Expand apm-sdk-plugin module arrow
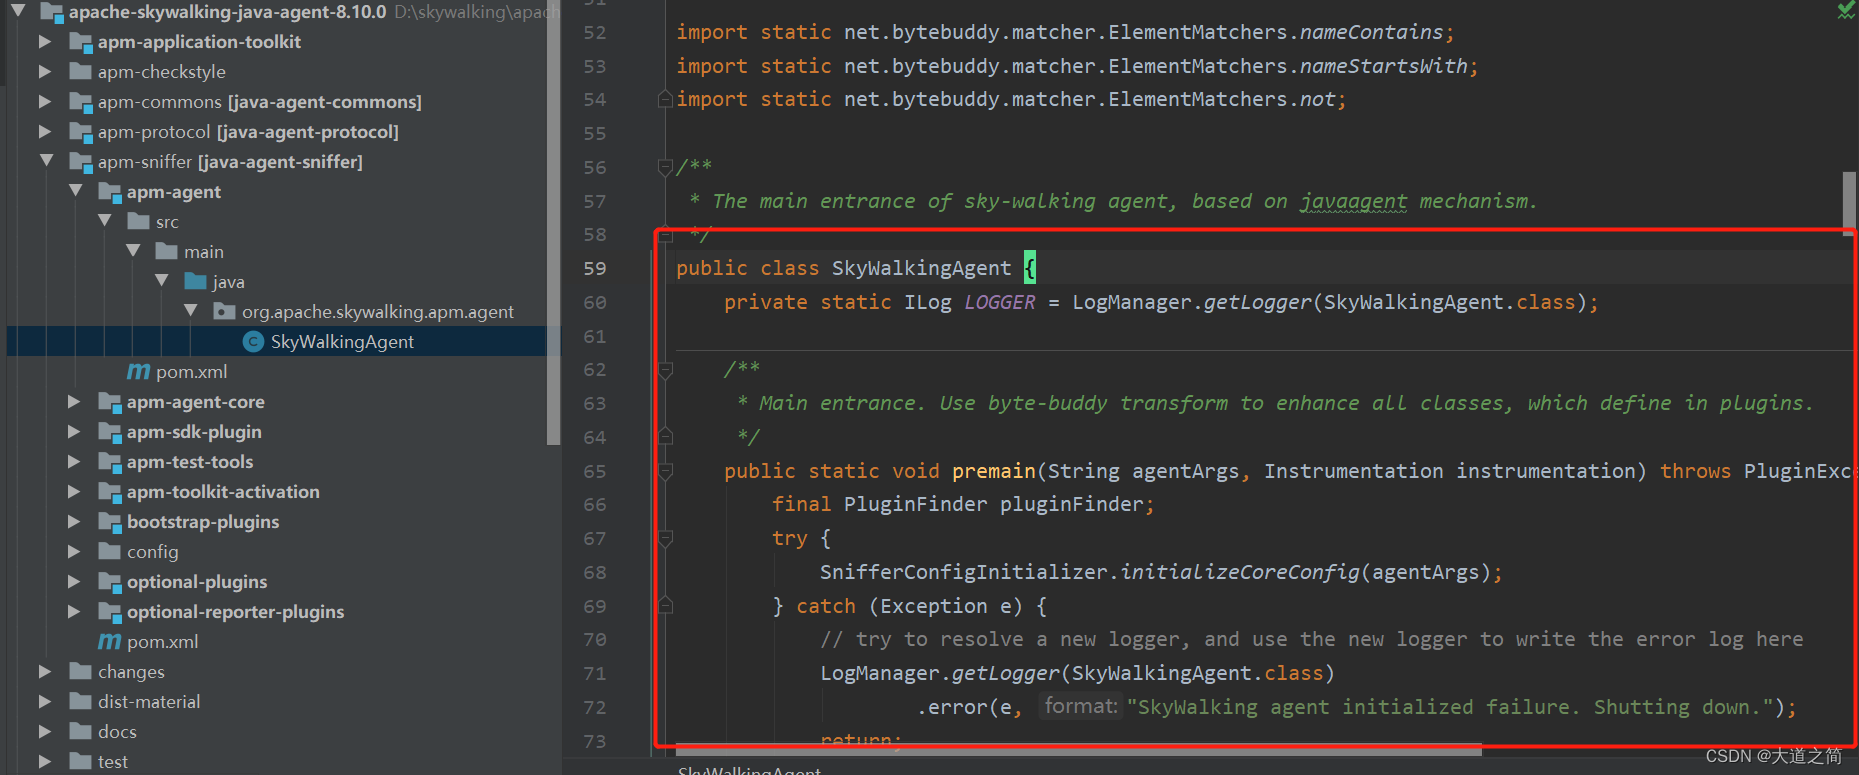The height and width of the screenshot is (775, 1859). (x=73, y=432)
